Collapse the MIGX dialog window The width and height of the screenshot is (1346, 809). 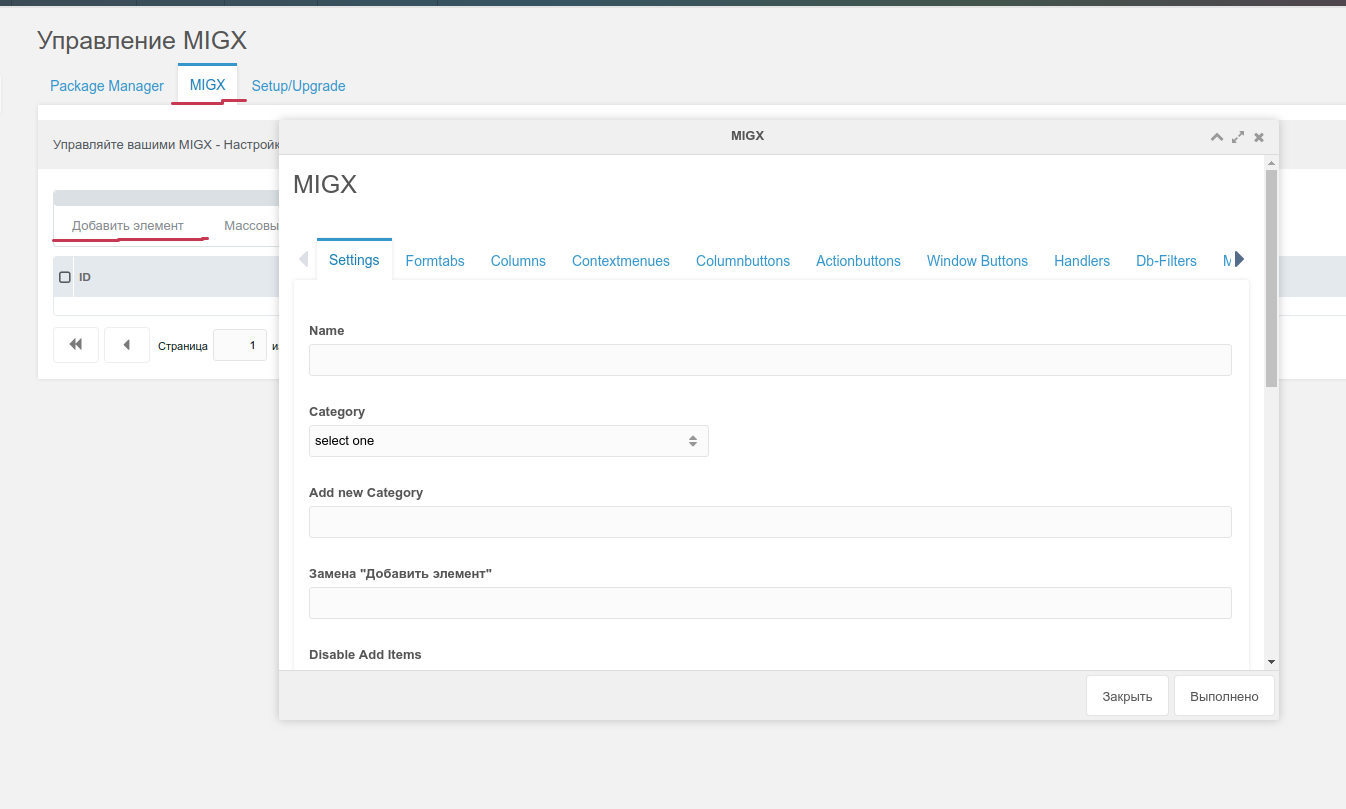pyautogui.click(x=1217, y=137)
